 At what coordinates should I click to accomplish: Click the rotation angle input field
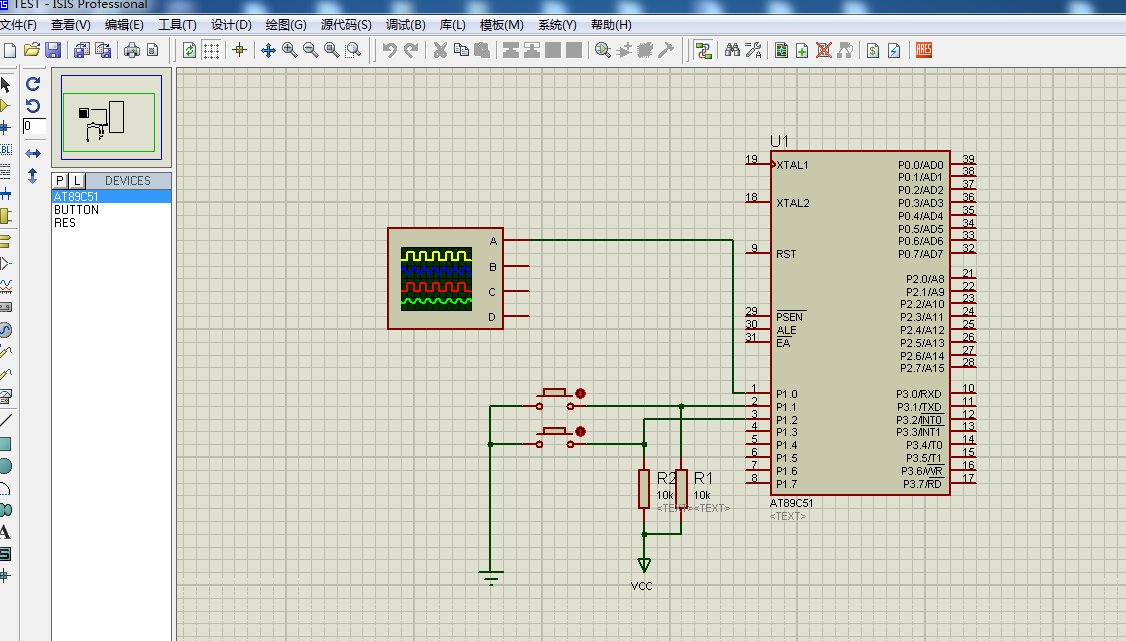[34, 126]
